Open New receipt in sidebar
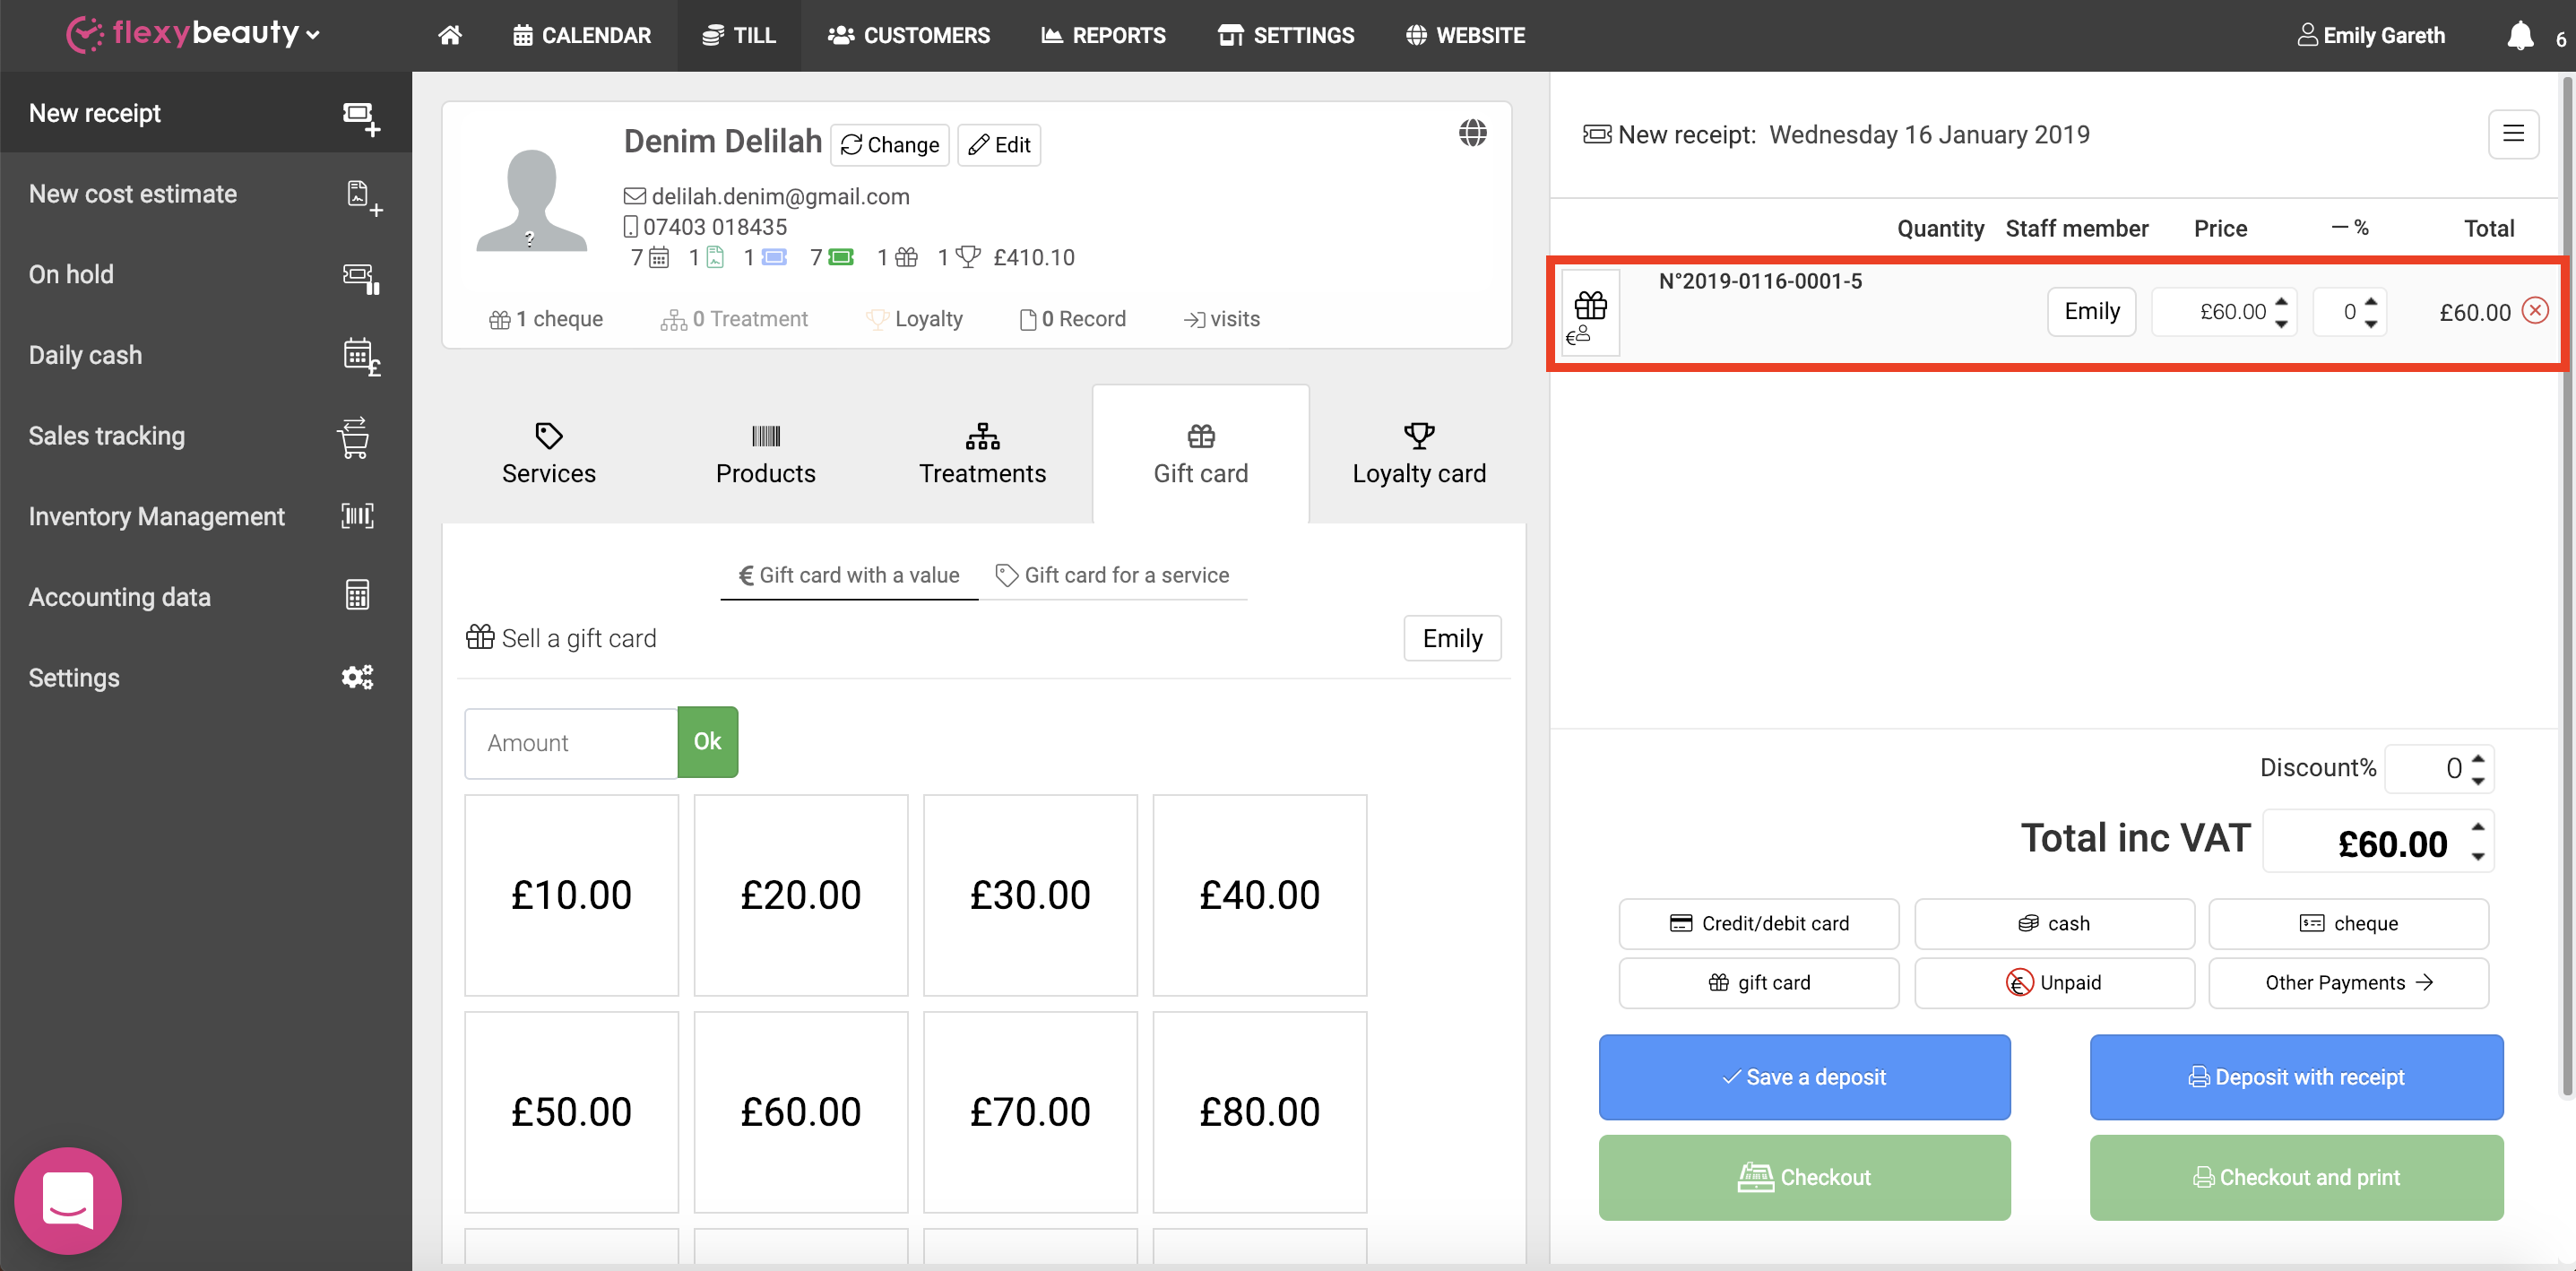This screenshot has height=1271, width=2576. [206, 113]
